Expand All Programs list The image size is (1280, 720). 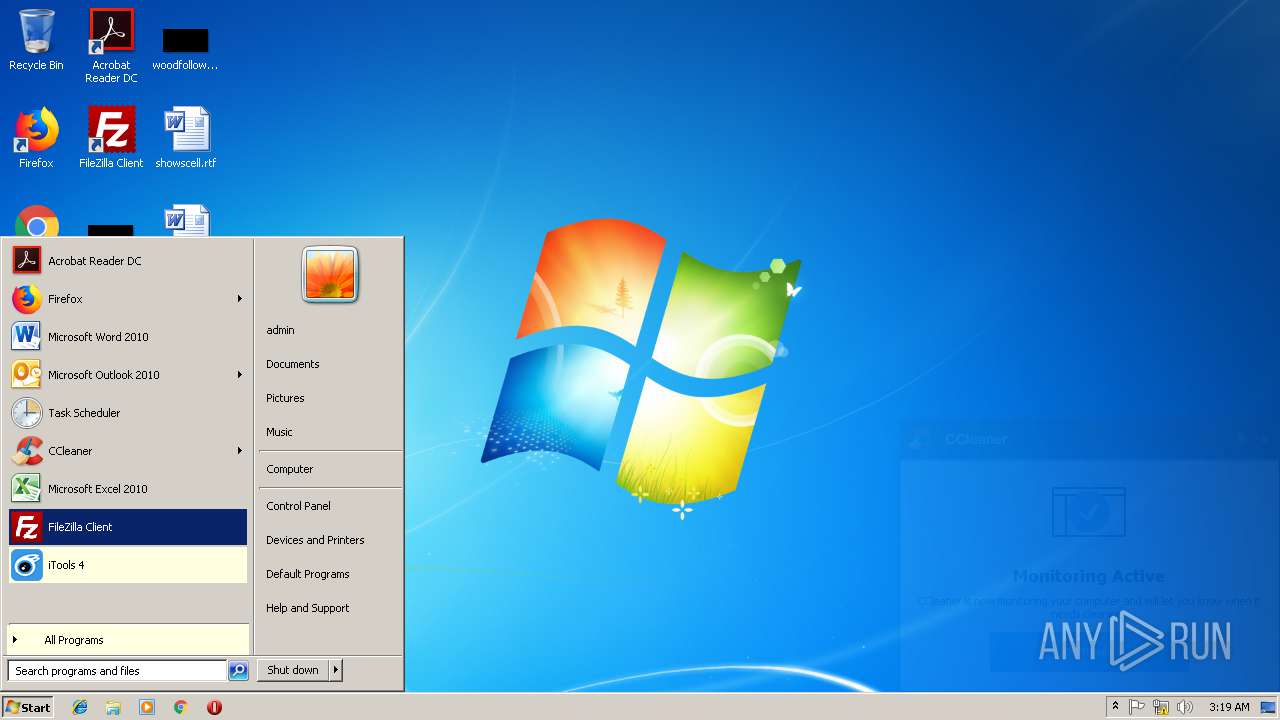coord(128,640)
